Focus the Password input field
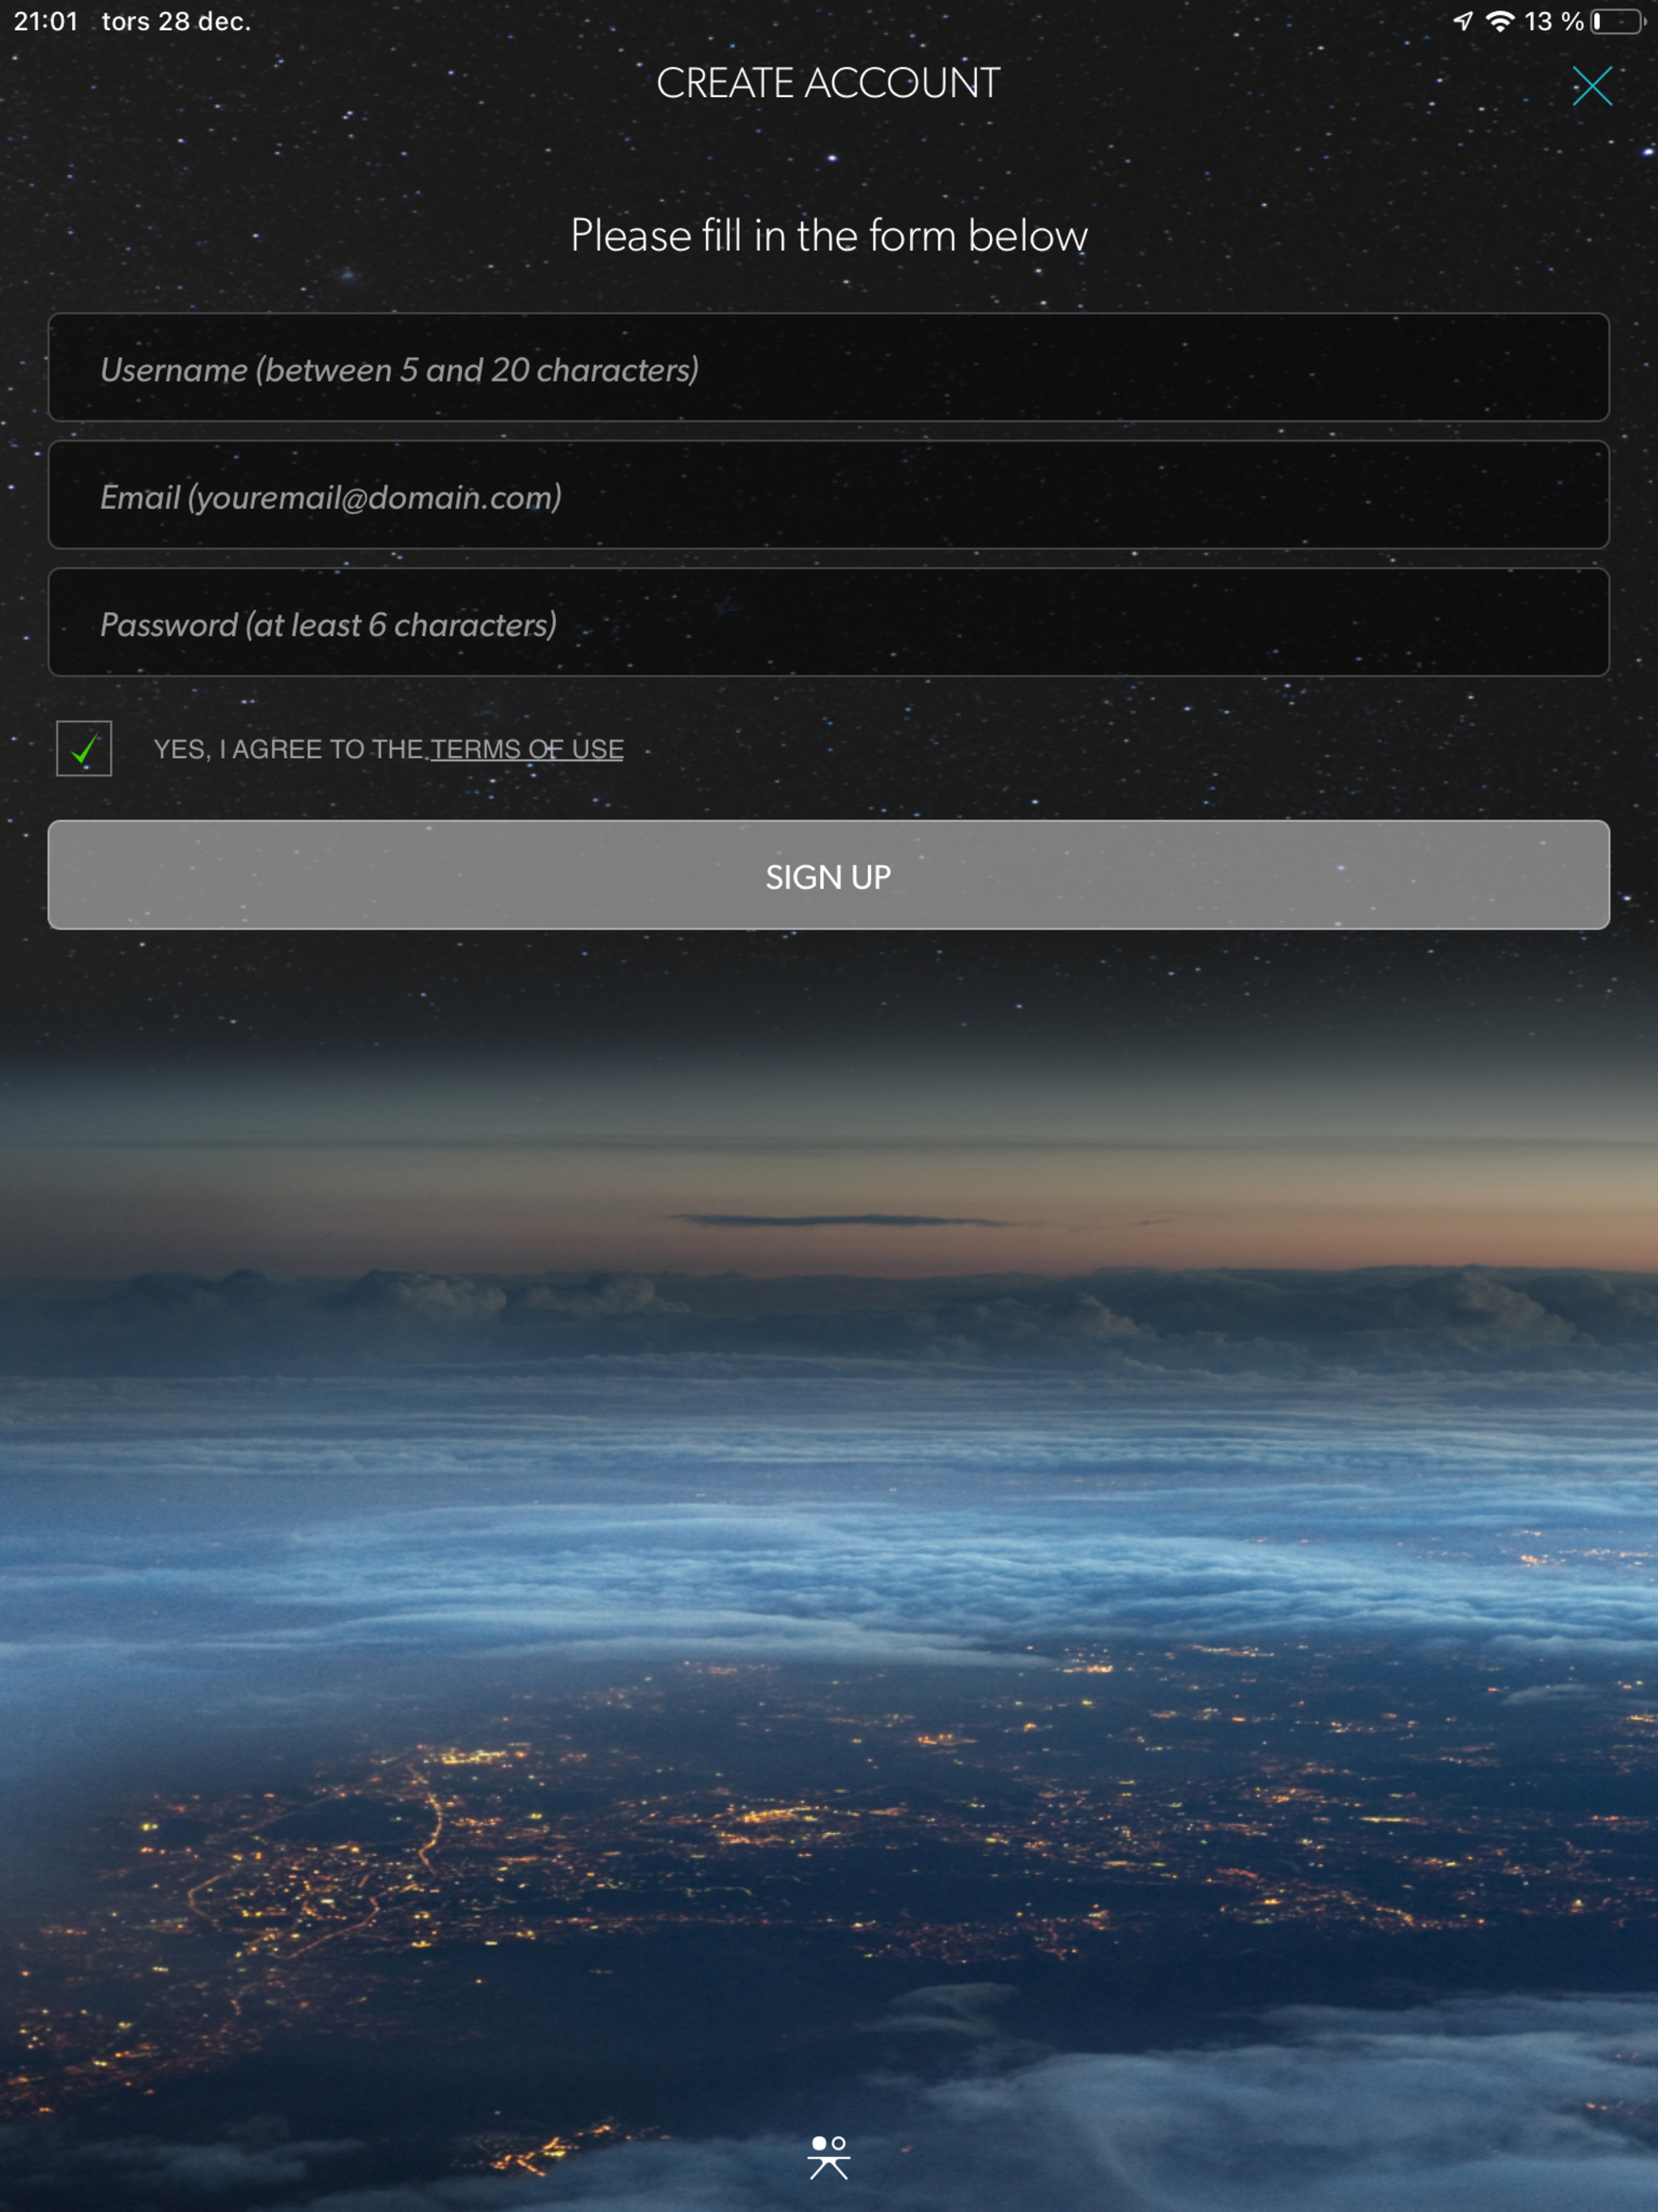The height and width of the screenshot is (2212, 1658). click(x=828, y=622)
